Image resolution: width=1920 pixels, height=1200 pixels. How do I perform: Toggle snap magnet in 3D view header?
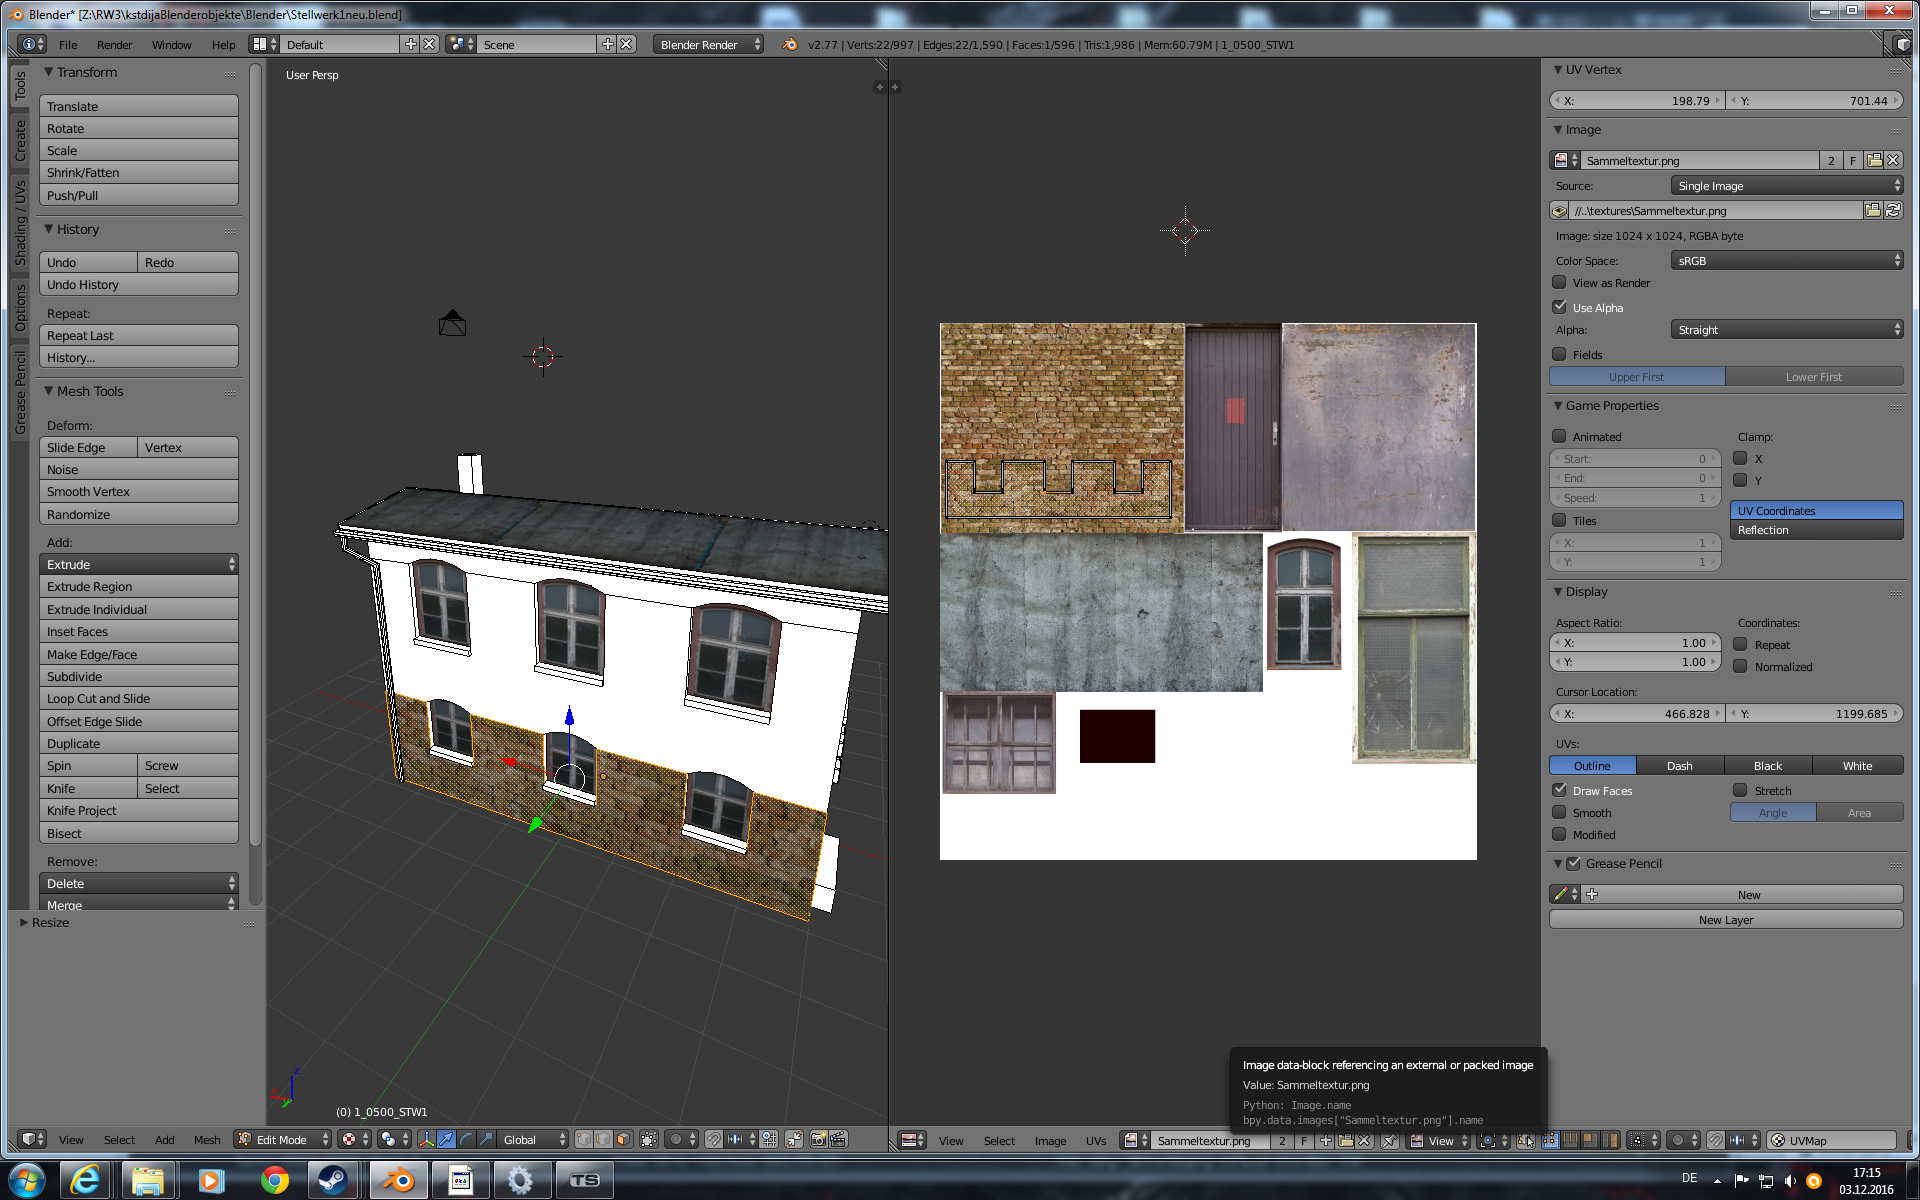coord(713,1139)
